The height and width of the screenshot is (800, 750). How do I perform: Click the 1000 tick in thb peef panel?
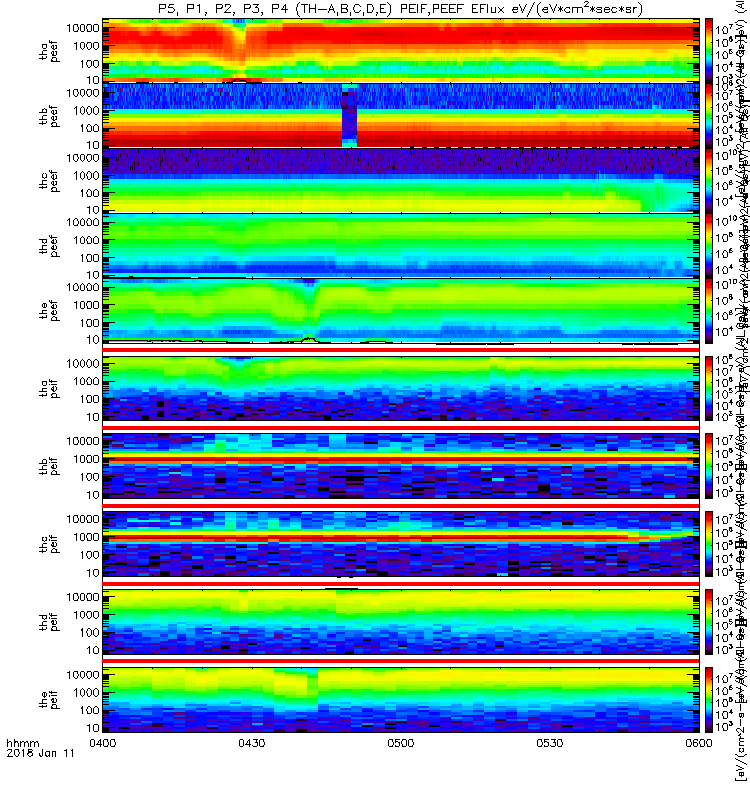tap(86, 111)
